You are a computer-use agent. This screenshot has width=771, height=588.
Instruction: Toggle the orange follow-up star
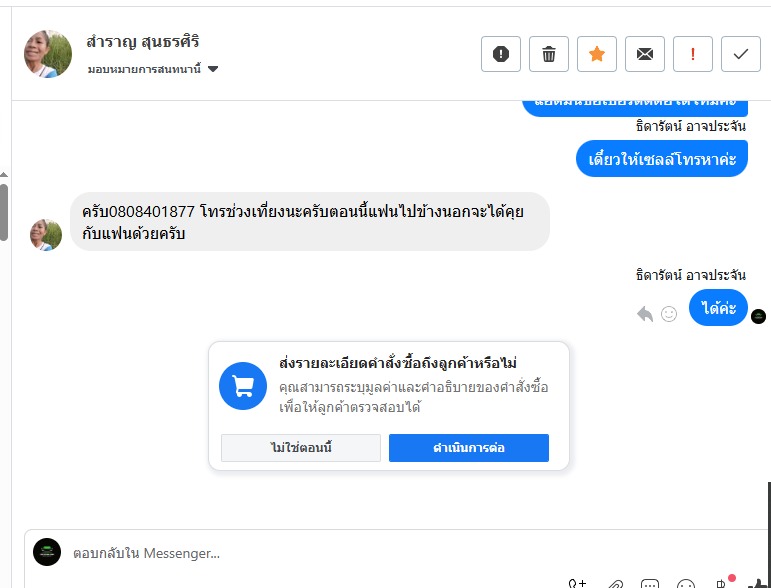pyautogui.click(x=597, y=54)
